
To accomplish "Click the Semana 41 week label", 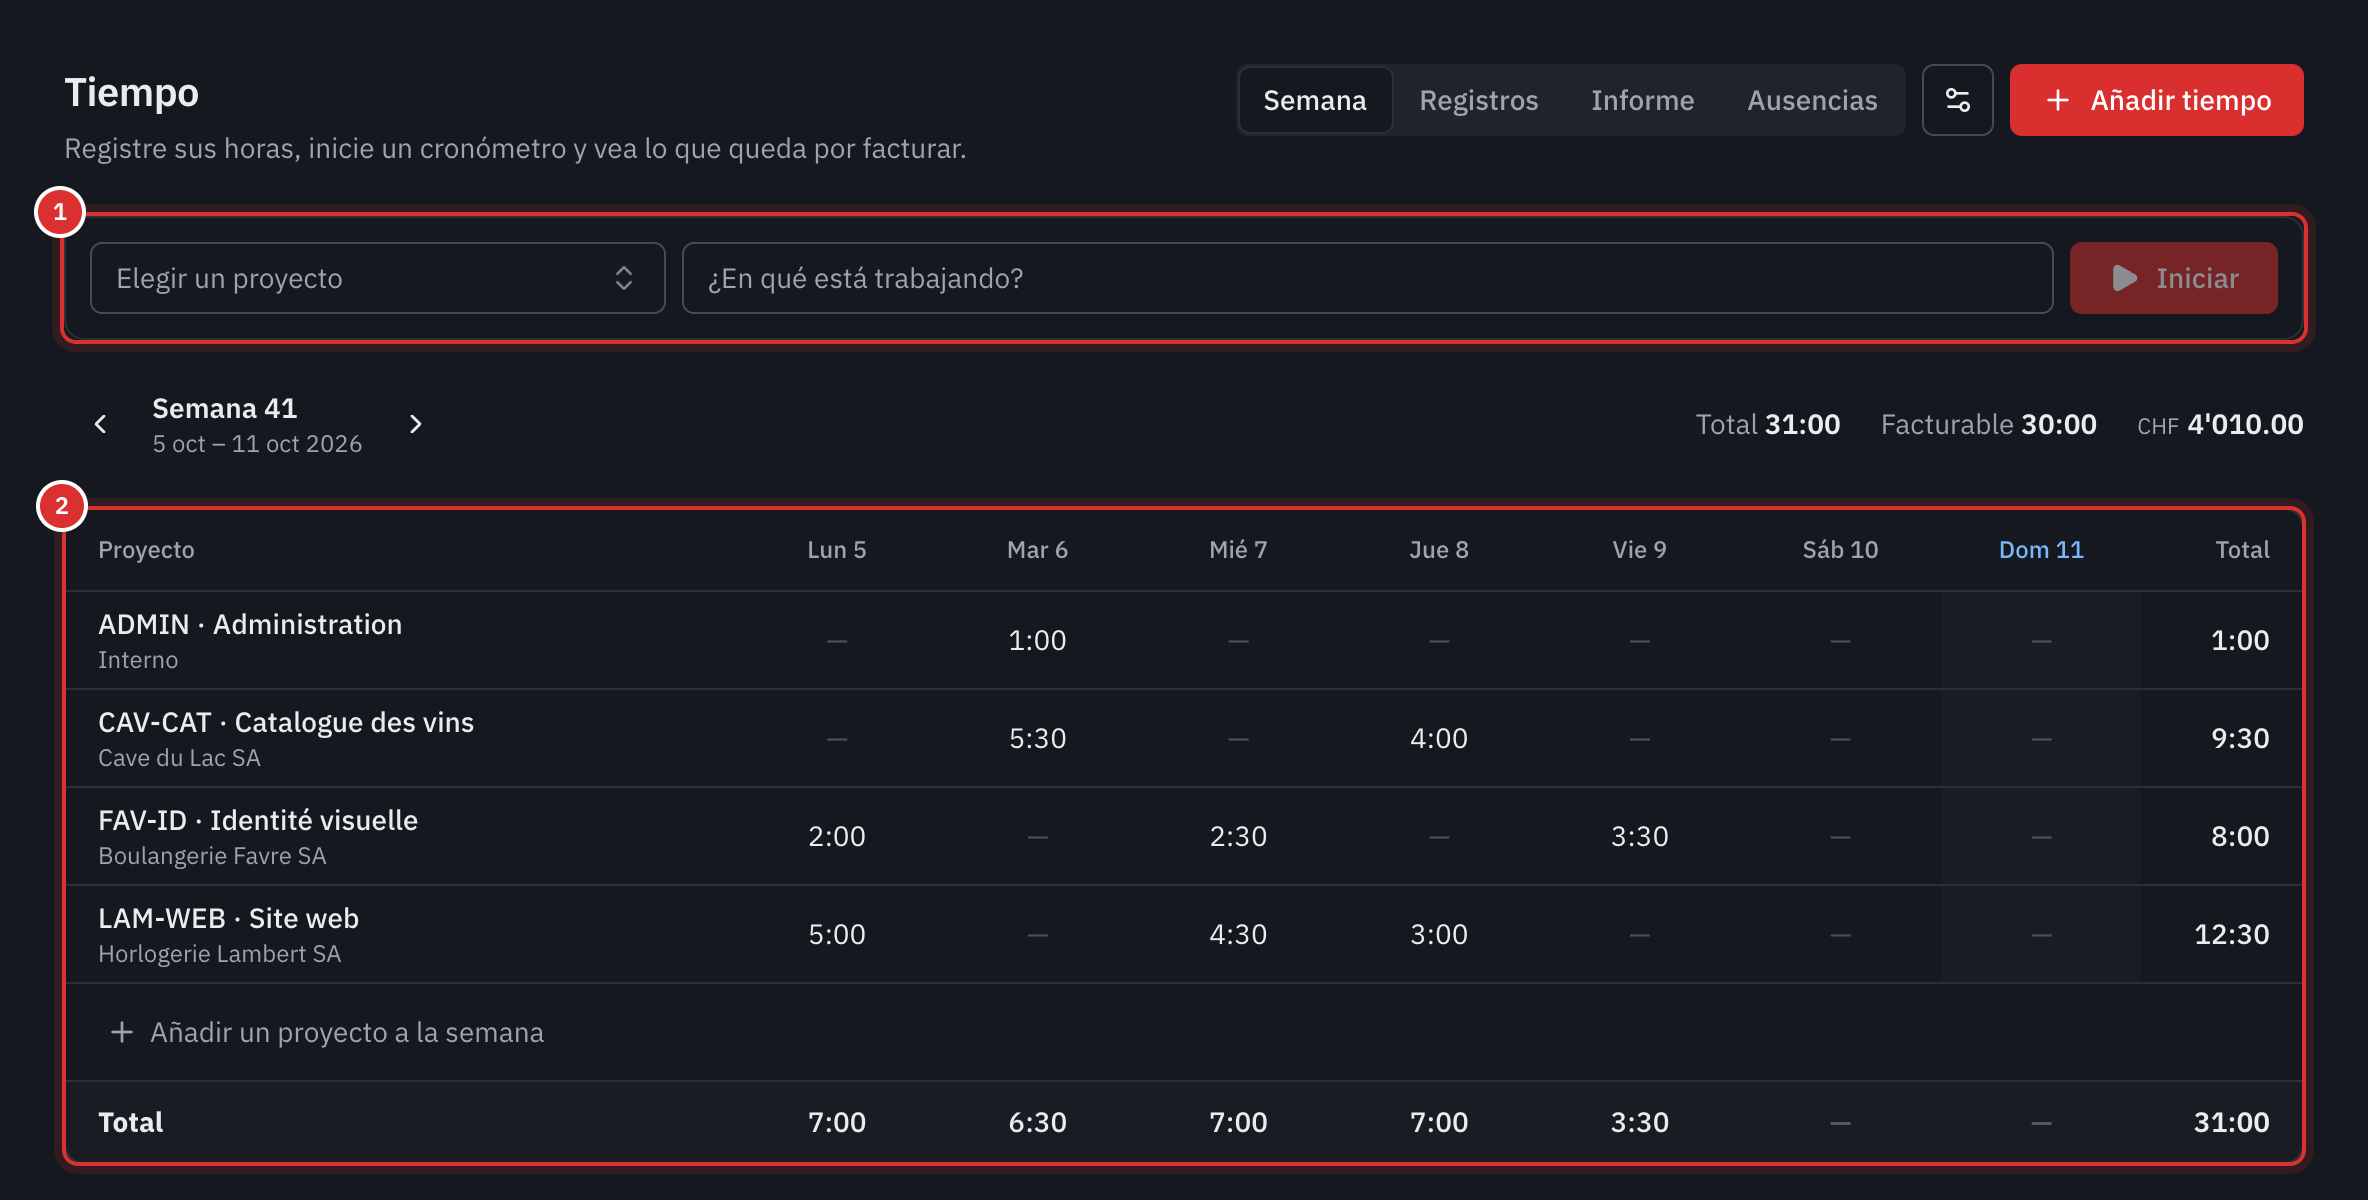I will click(224, 408).
